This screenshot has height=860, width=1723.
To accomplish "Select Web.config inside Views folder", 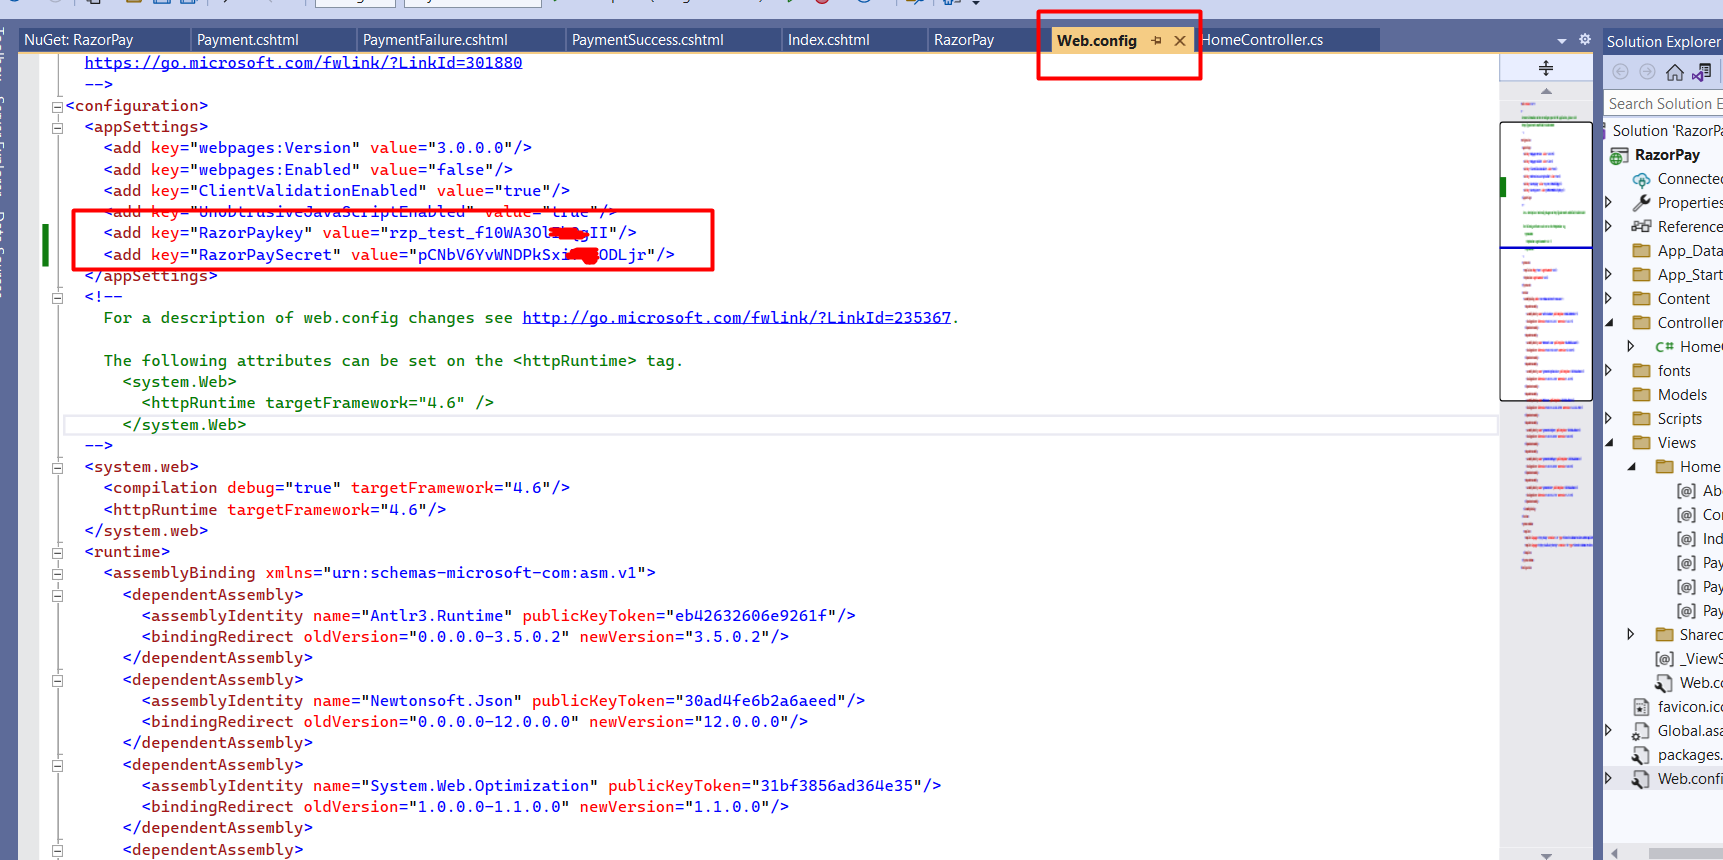I will 1689,683.
